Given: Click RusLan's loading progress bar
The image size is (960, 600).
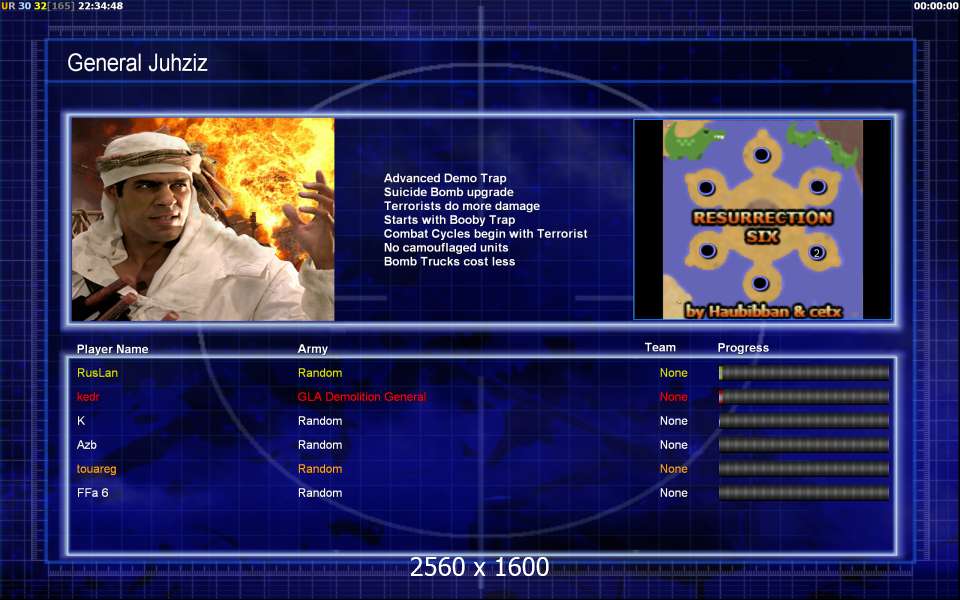Looking at the screenshot, I should (804, 373).
